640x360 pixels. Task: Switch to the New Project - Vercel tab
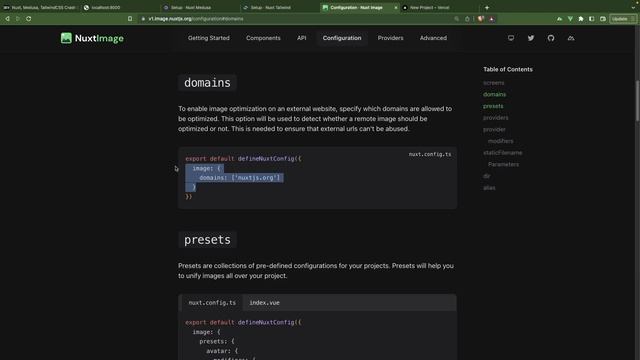(x=439, y=7)
